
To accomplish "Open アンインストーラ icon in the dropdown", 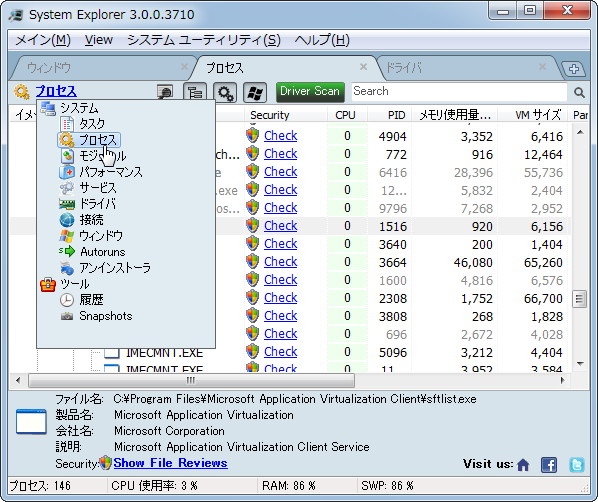I will [67, 268].
